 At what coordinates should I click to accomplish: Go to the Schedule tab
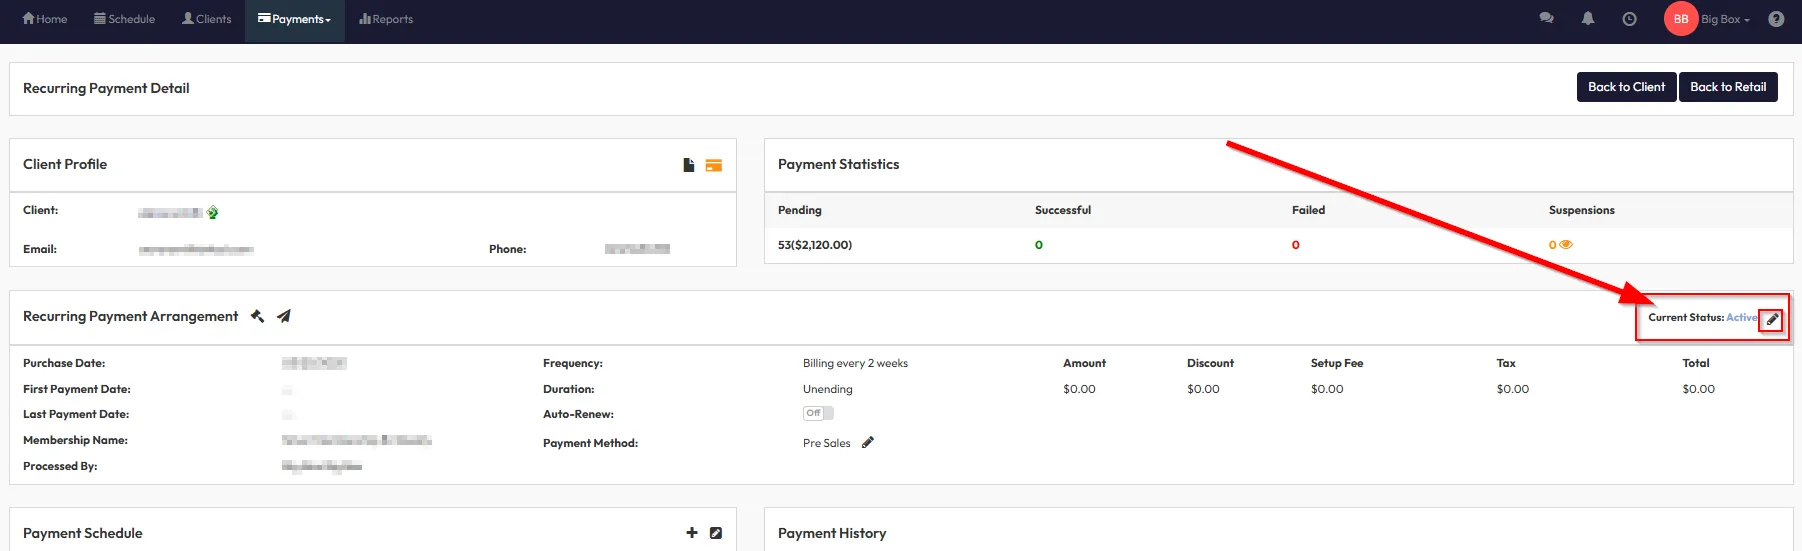[x=124, y=19]
